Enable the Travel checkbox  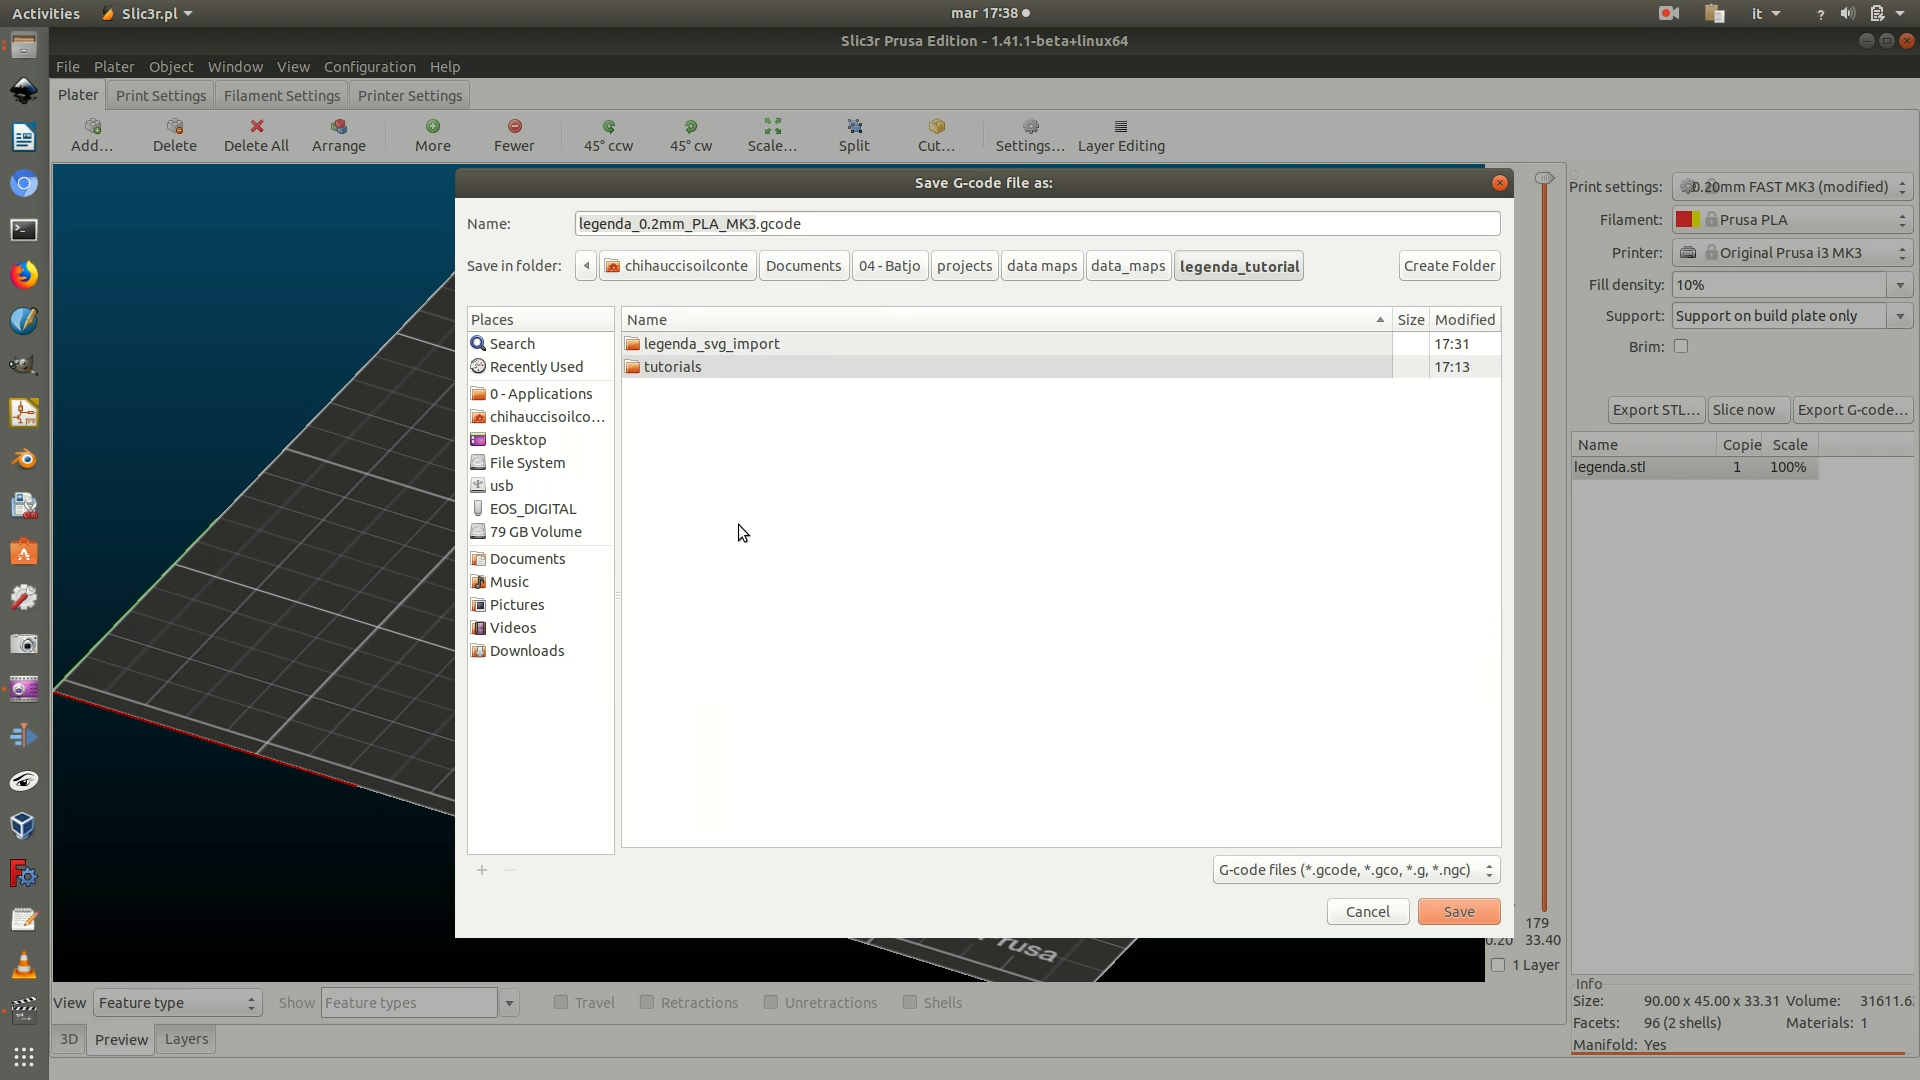[561, 1002]
